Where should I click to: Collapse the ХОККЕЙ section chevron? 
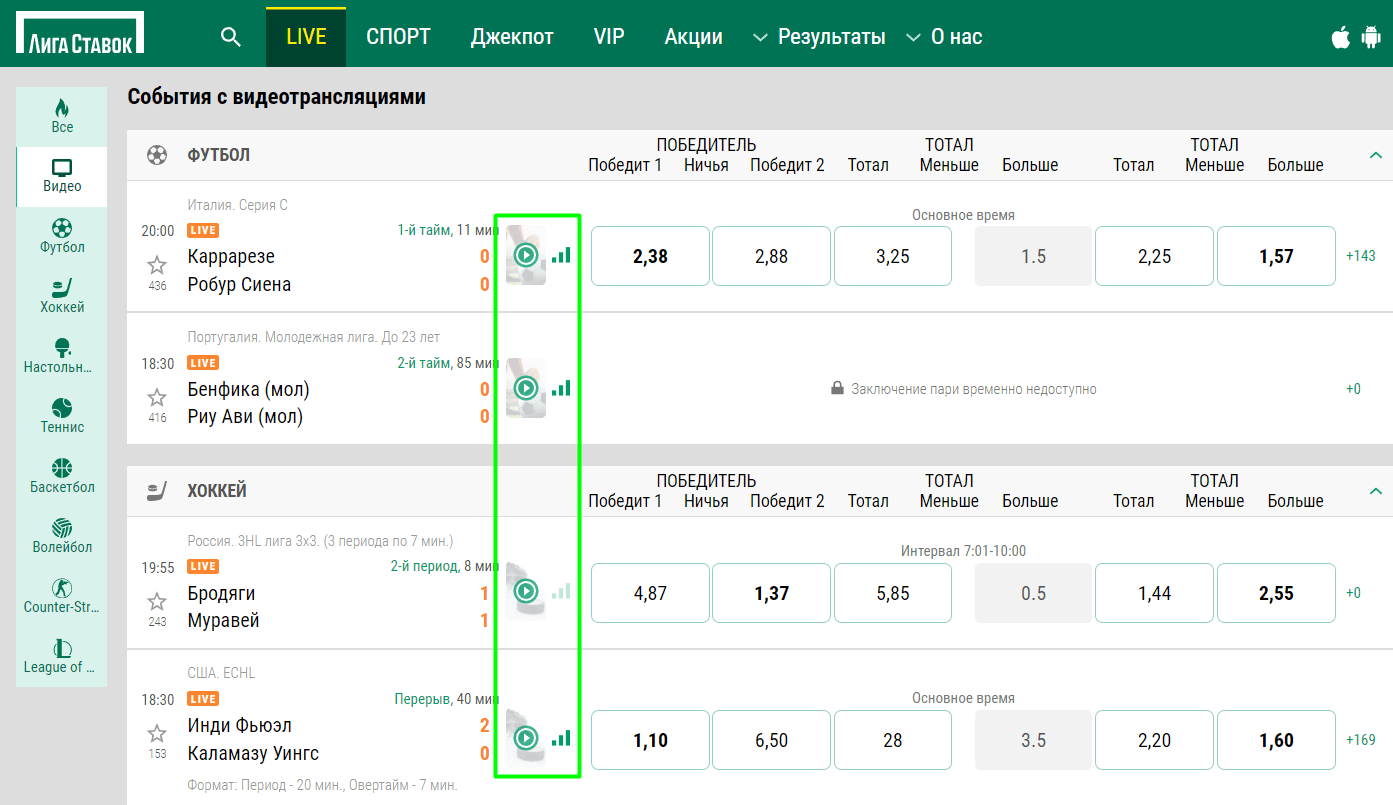(x=1376, y=491)
